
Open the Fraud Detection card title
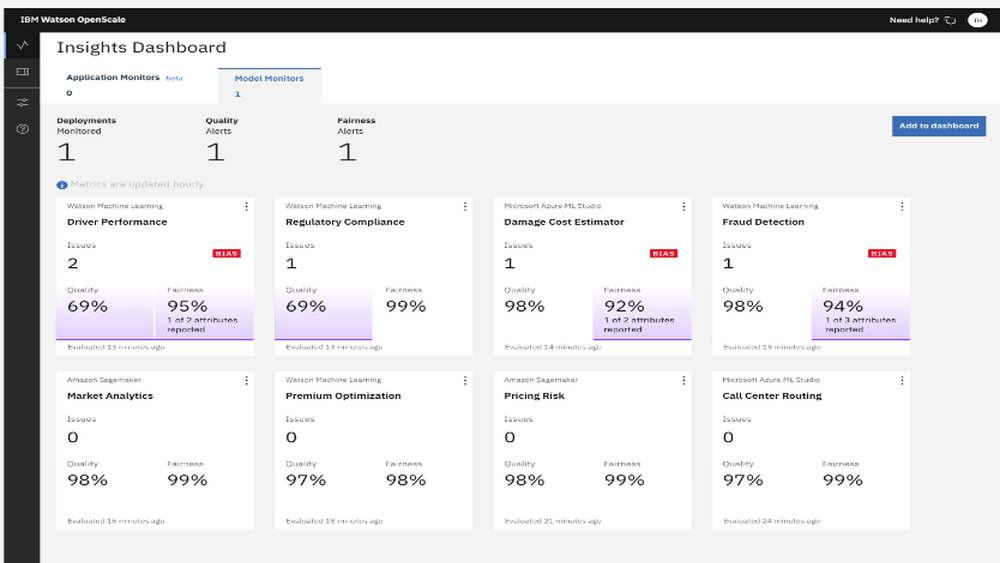point(763,222)
